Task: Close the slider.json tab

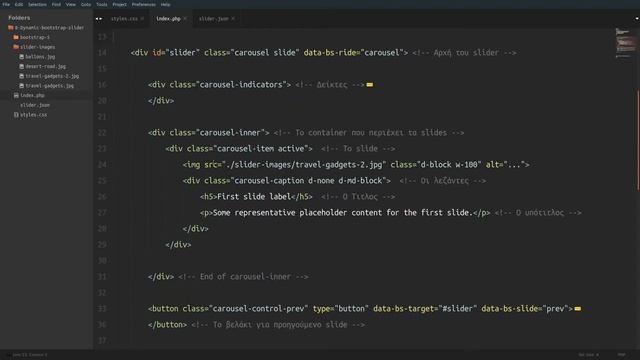Action: click(233, 19)
